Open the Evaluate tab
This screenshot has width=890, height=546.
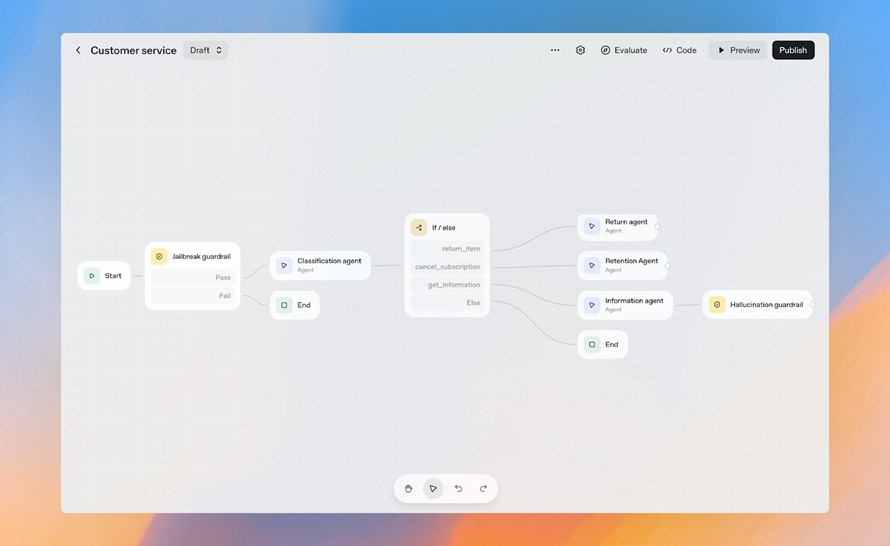[624, 50]
